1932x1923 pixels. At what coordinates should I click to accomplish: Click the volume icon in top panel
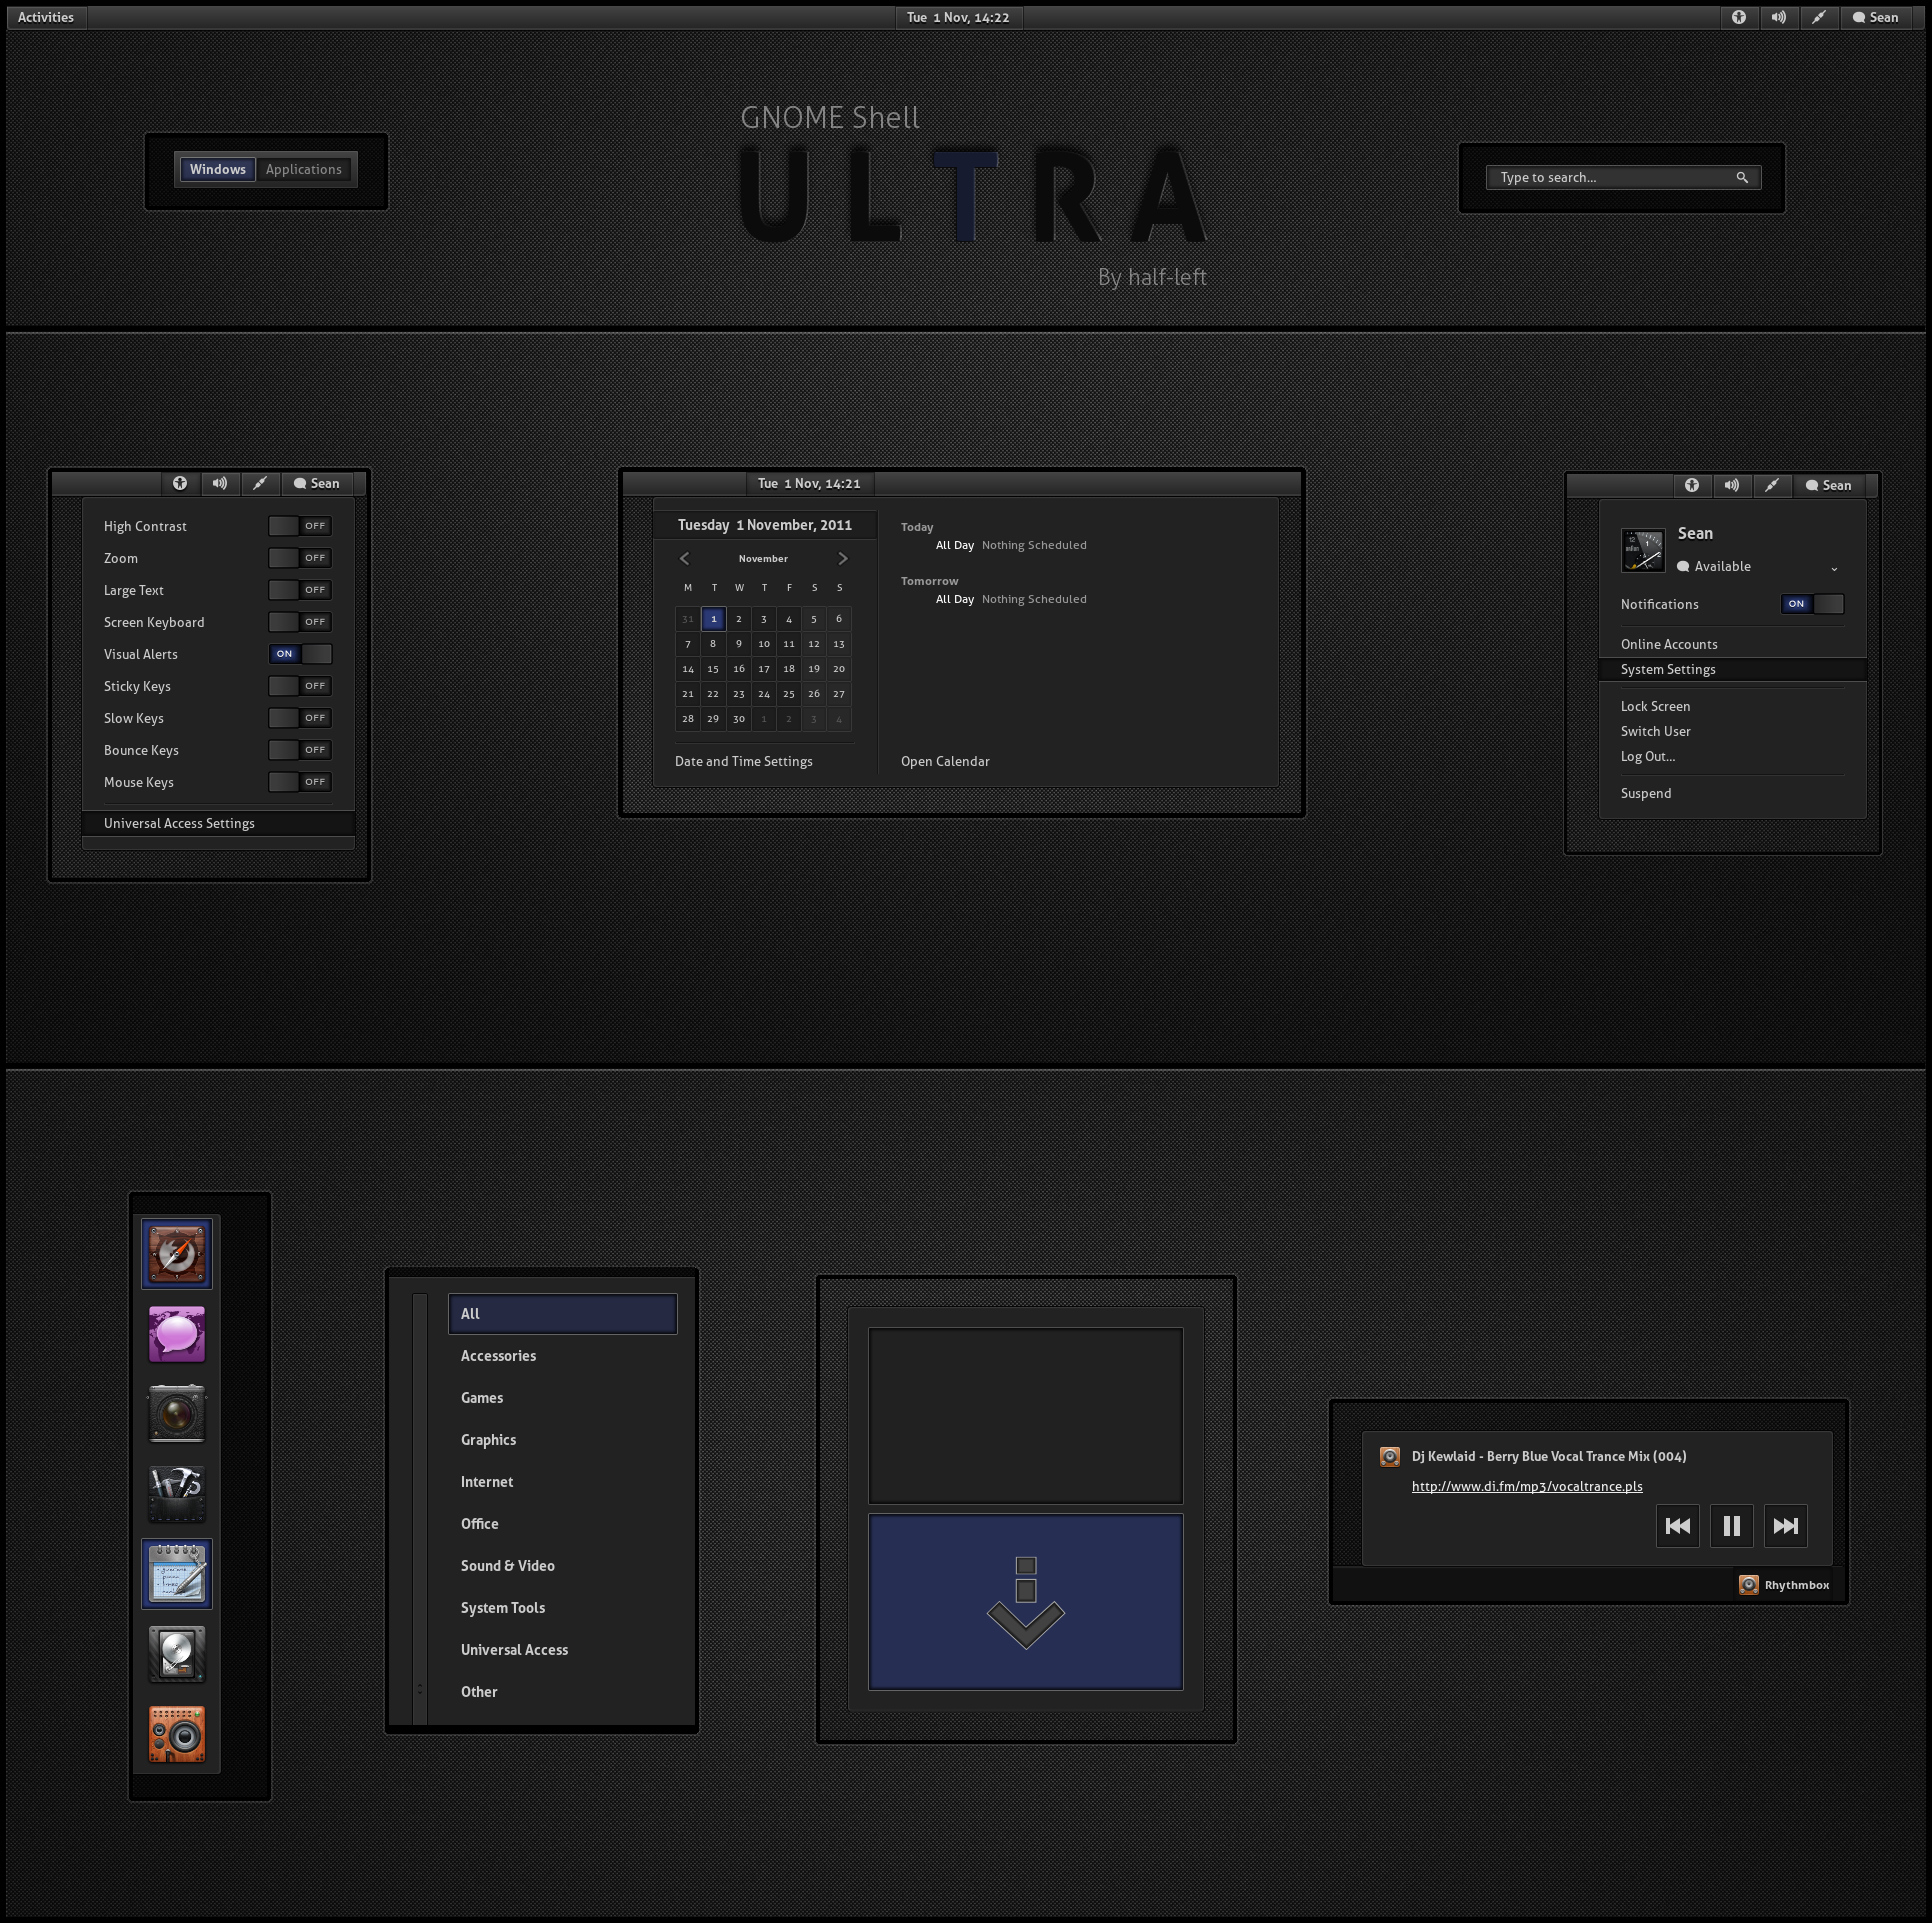[1778, 17]
